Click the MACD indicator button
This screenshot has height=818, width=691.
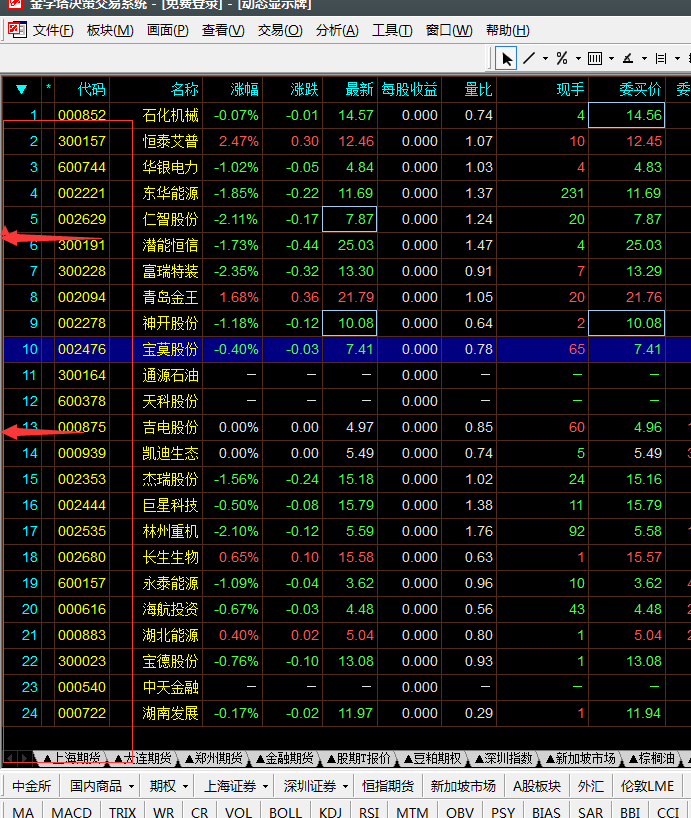point(71,812)
